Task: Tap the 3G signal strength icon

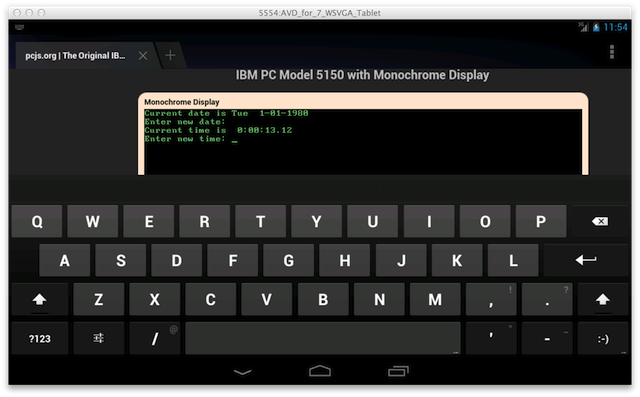Action: pyautogui.click(x=583, y=27)
